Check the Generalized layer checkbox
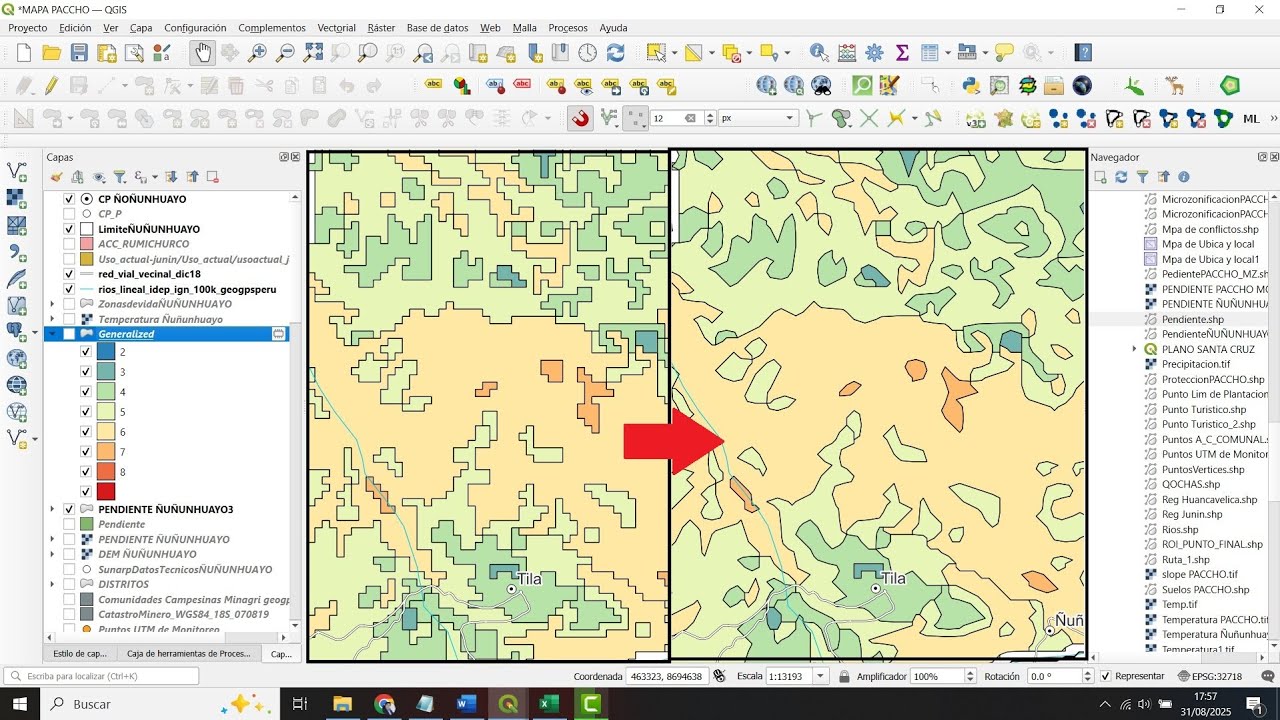1280x720 pixels. pos(69,334)
